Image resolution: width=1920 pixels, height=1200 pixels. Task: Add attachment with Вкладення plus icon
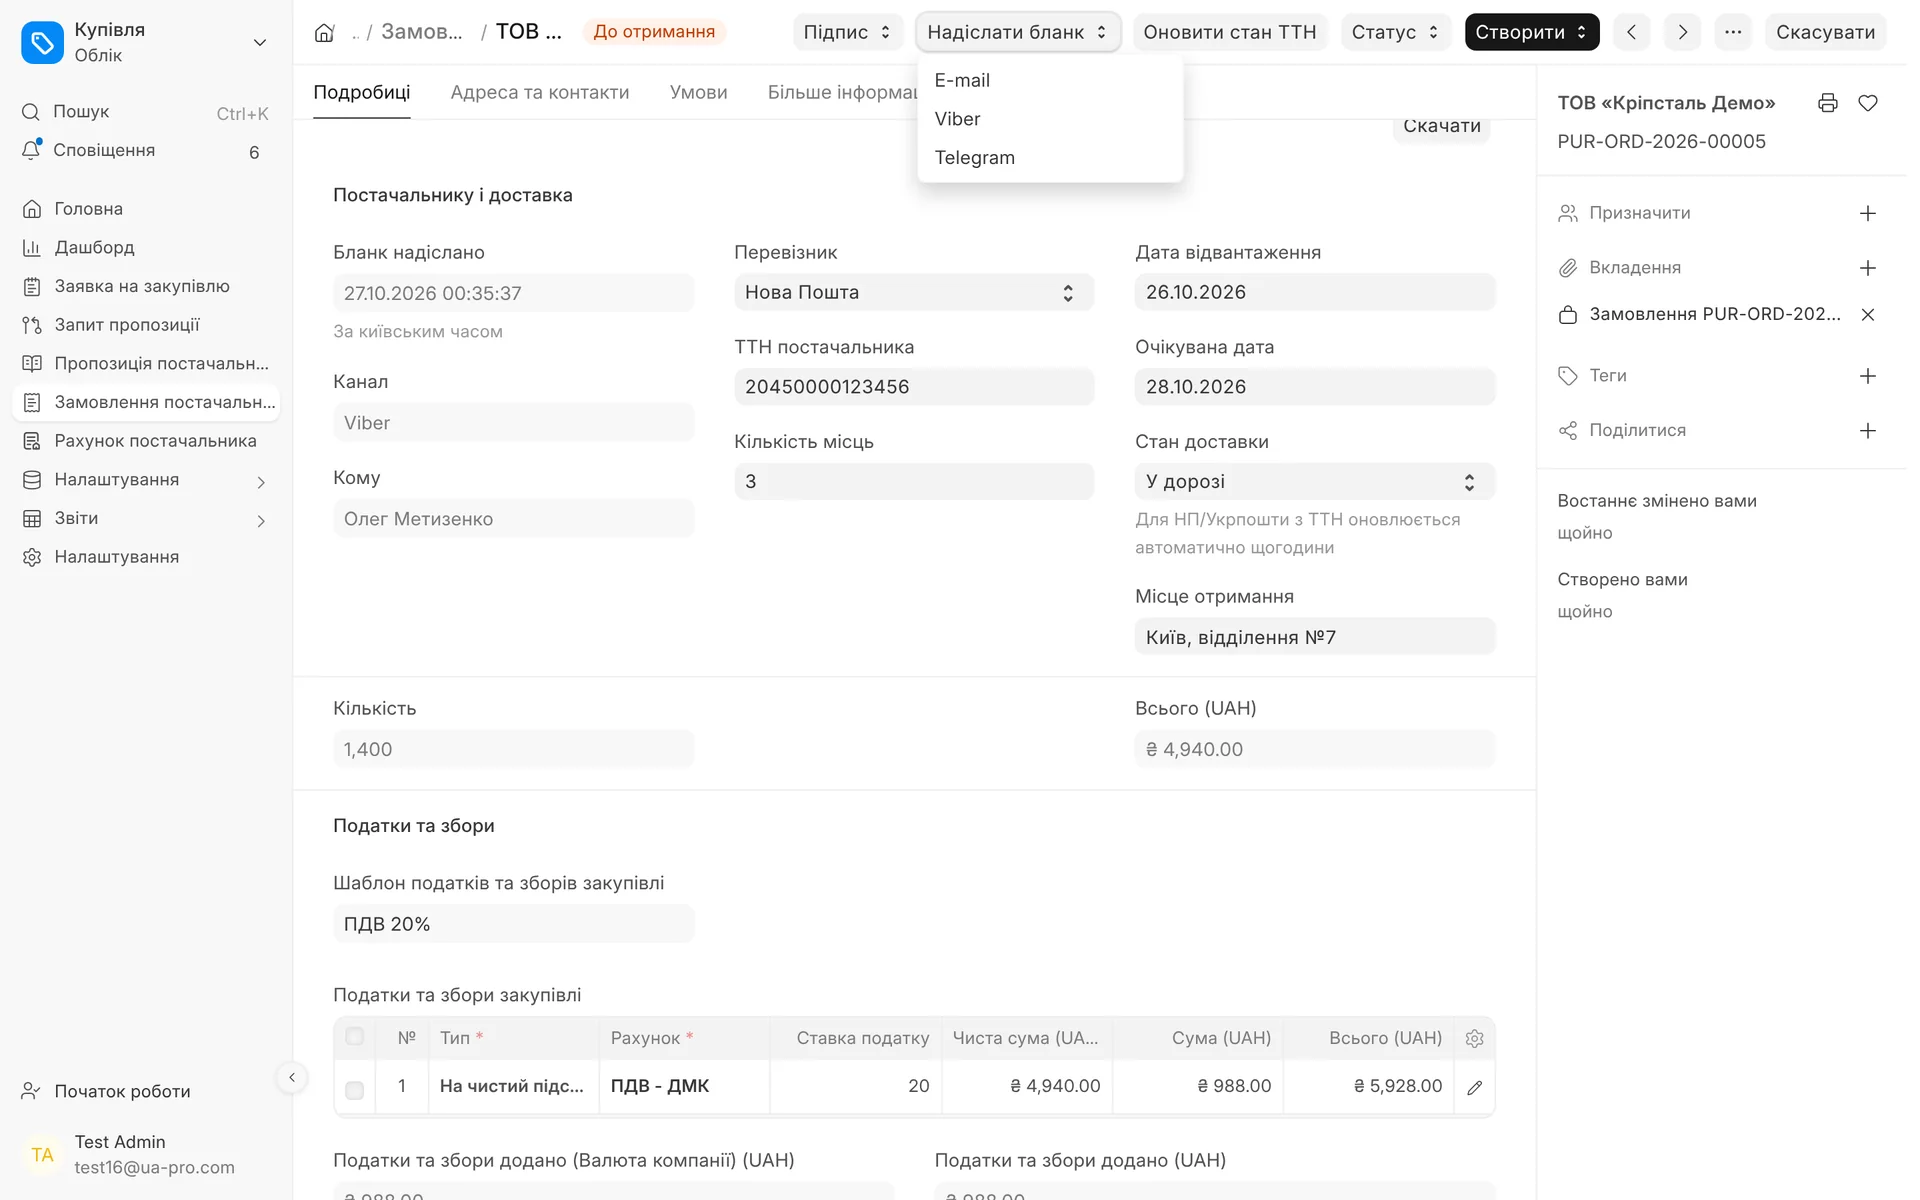[1868, 268]
